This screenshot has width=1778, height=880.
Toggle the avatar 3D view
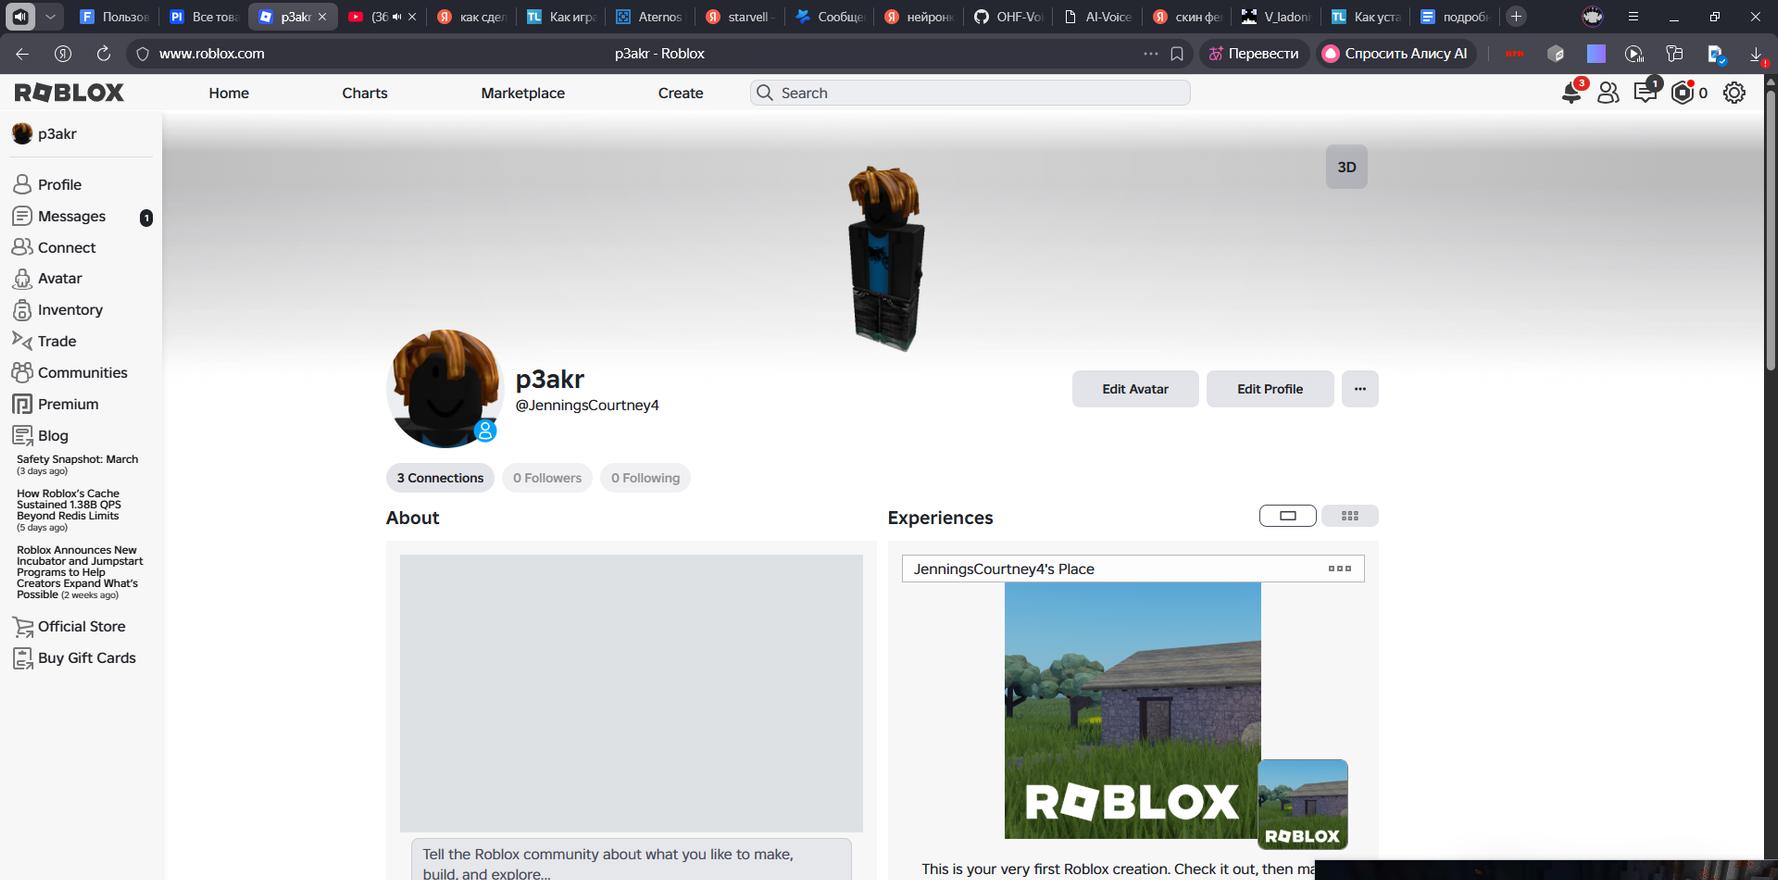pyautogui.click(x=1346, y=167)
